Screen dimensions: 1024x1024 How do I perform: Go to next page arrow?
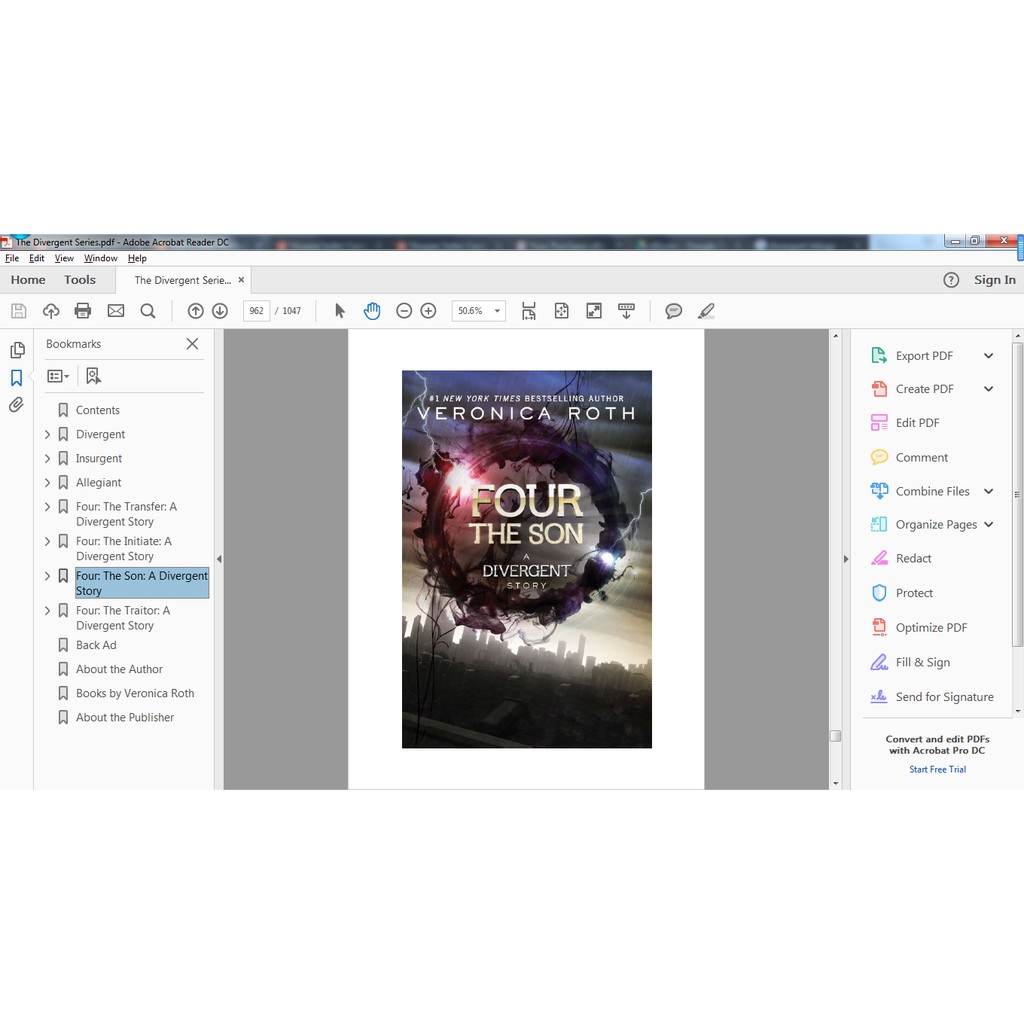220,311
